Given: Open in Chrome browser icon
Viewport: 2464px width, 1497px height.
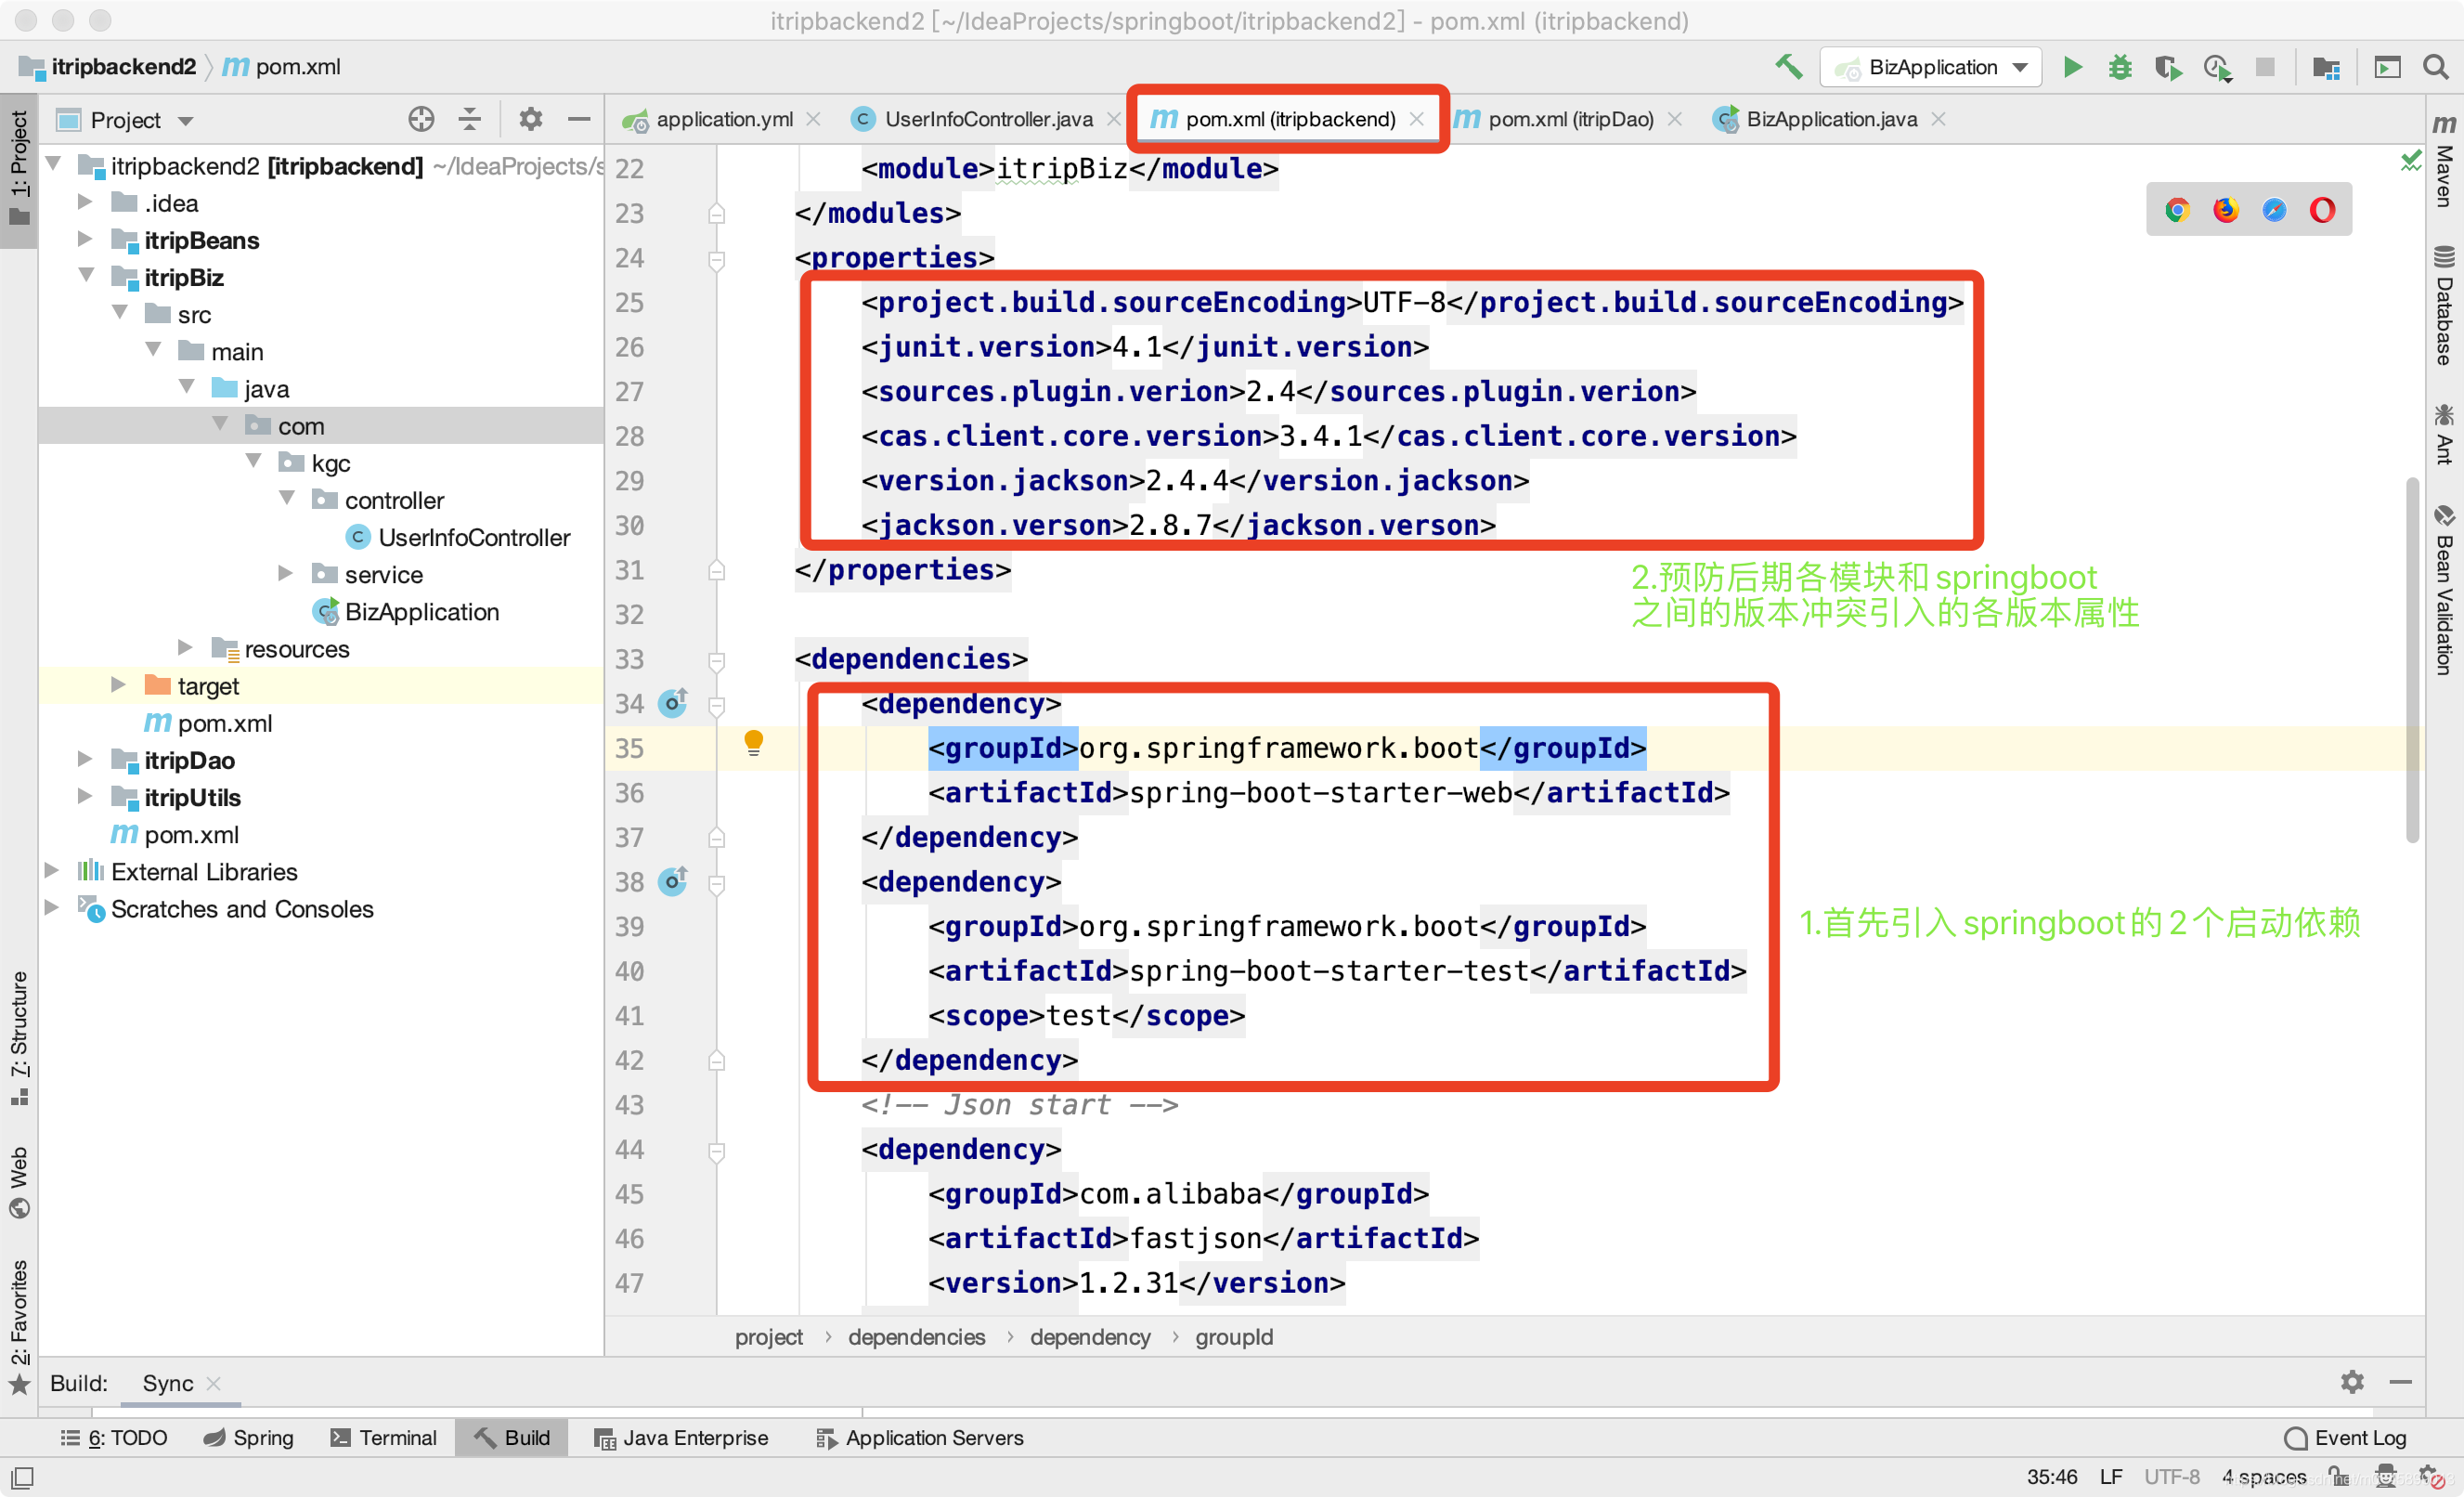Looking at the screenshot, I should click(2177, 210).
